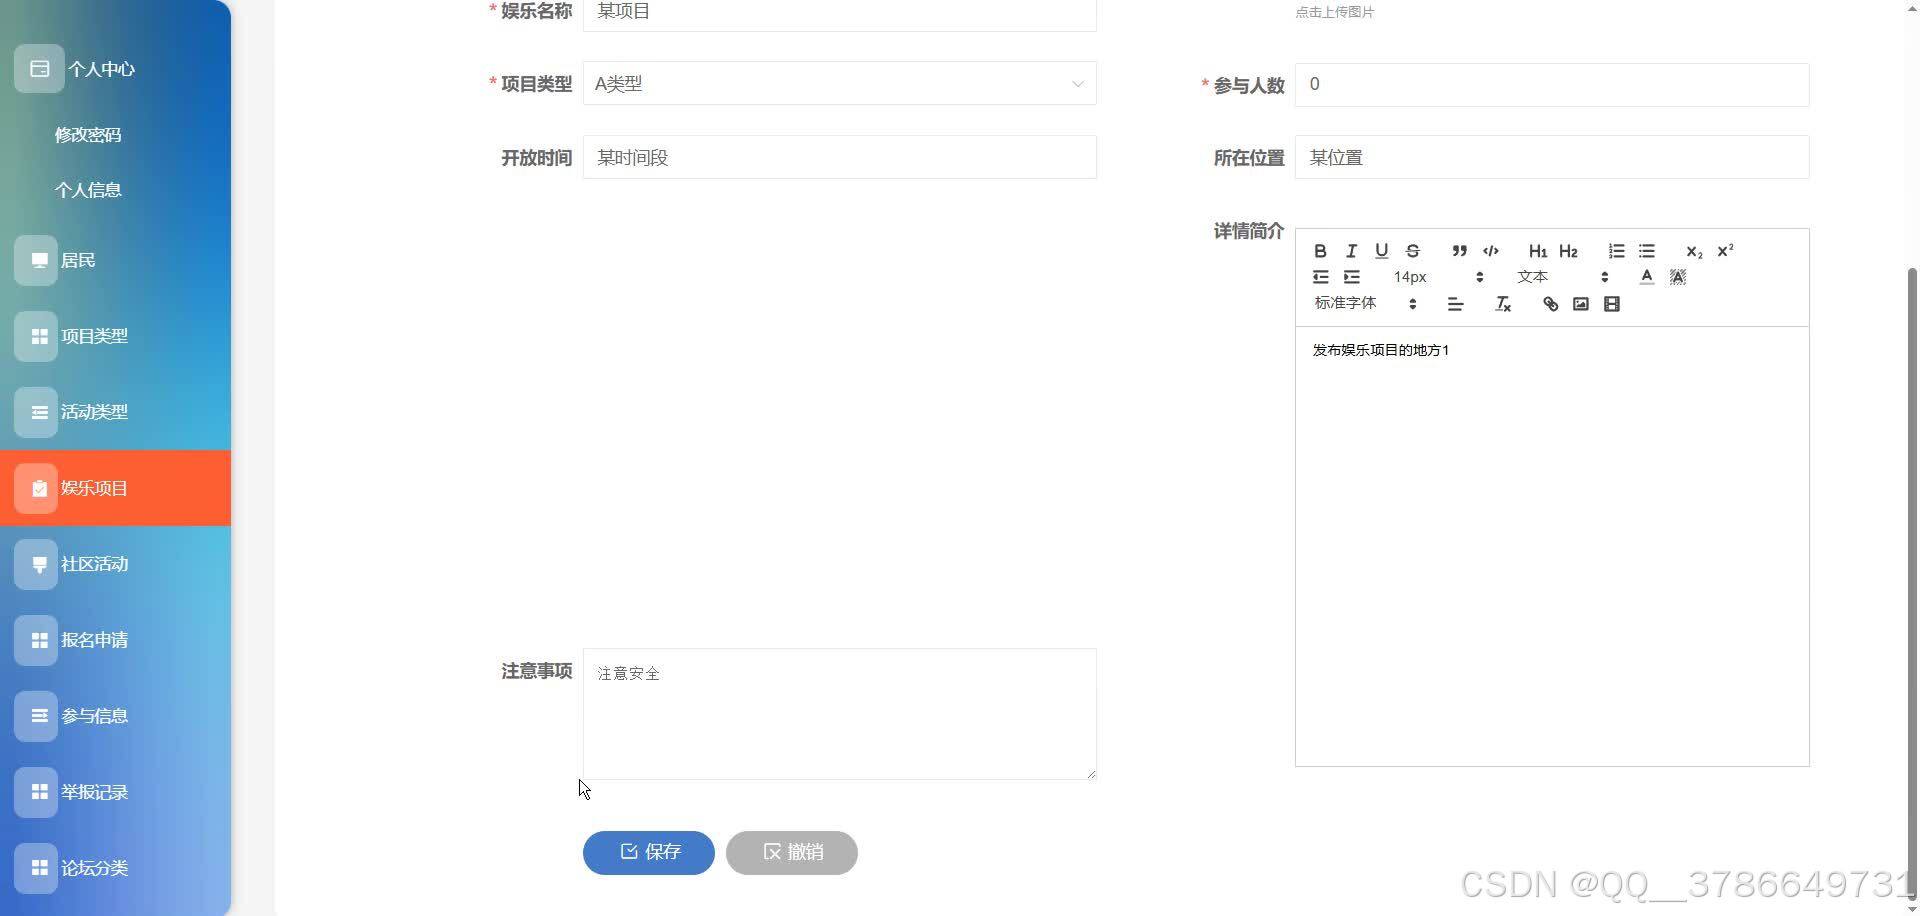Open the 个人信息 menu item
Screen dimensions: 1920x916
[88, 189]
